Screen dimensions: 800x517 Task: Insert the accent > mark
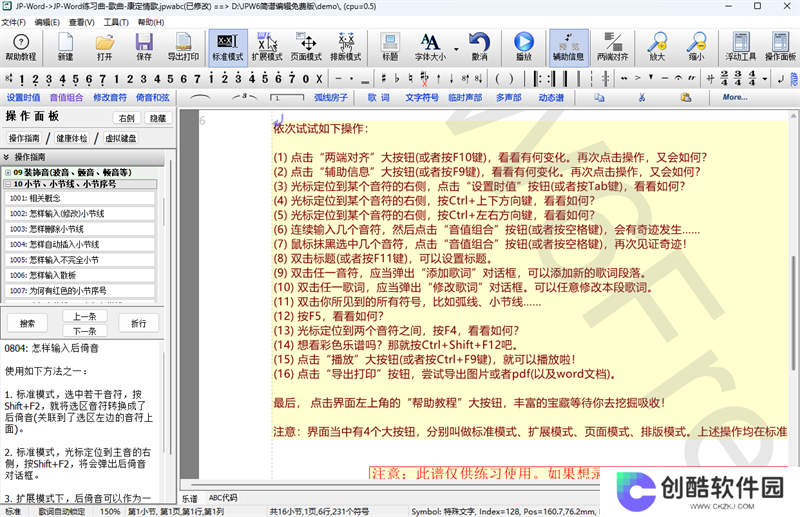637,79
